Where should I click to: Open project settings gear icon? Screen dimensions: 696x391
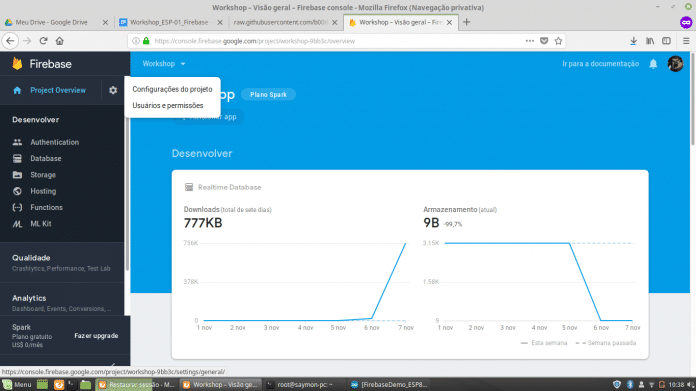click(x=113, y=90)
